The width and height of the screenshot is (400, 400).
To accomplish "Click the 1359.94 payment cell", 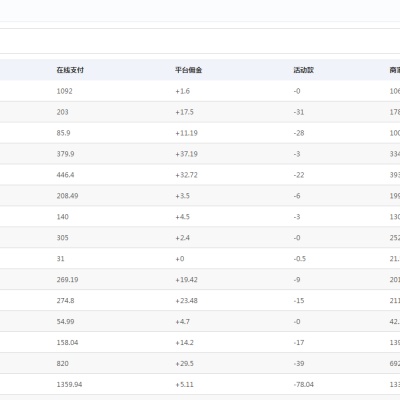I will click(x=69, y=385).
